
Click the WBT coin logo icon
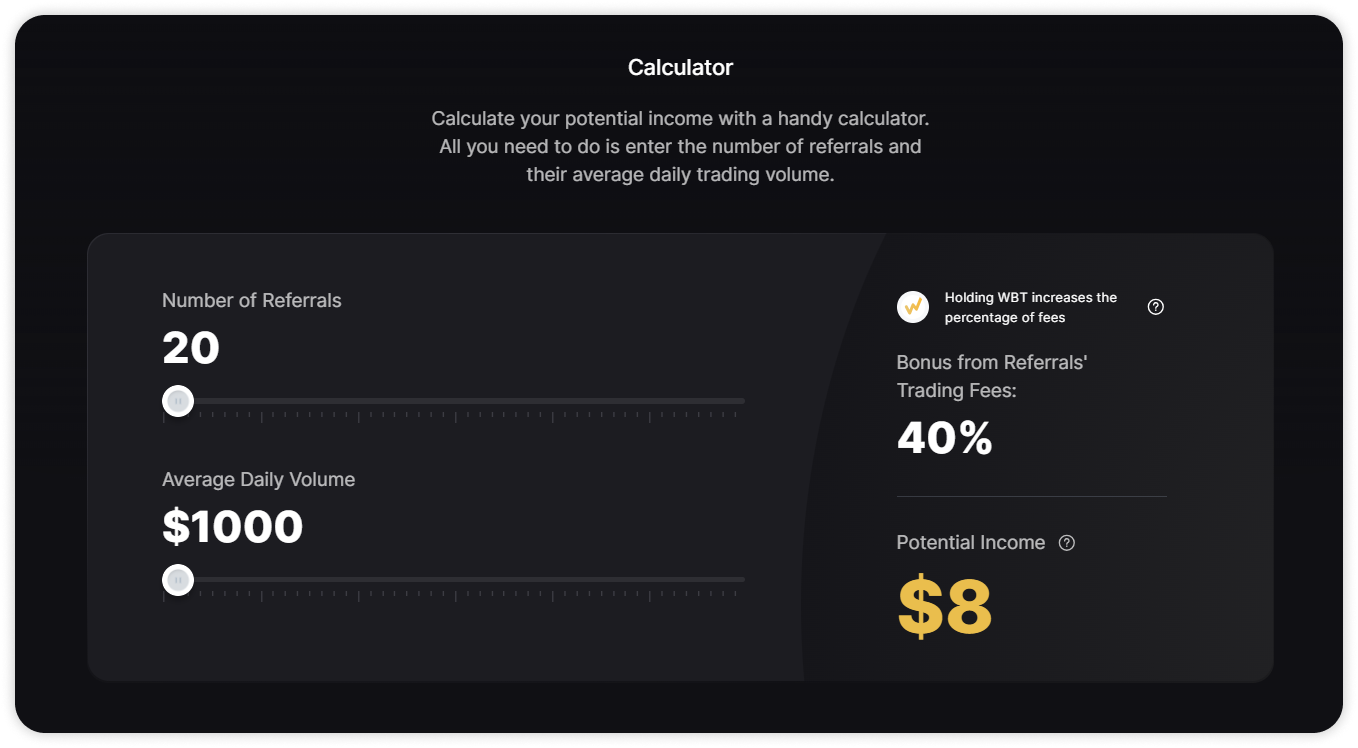point(913,307)
